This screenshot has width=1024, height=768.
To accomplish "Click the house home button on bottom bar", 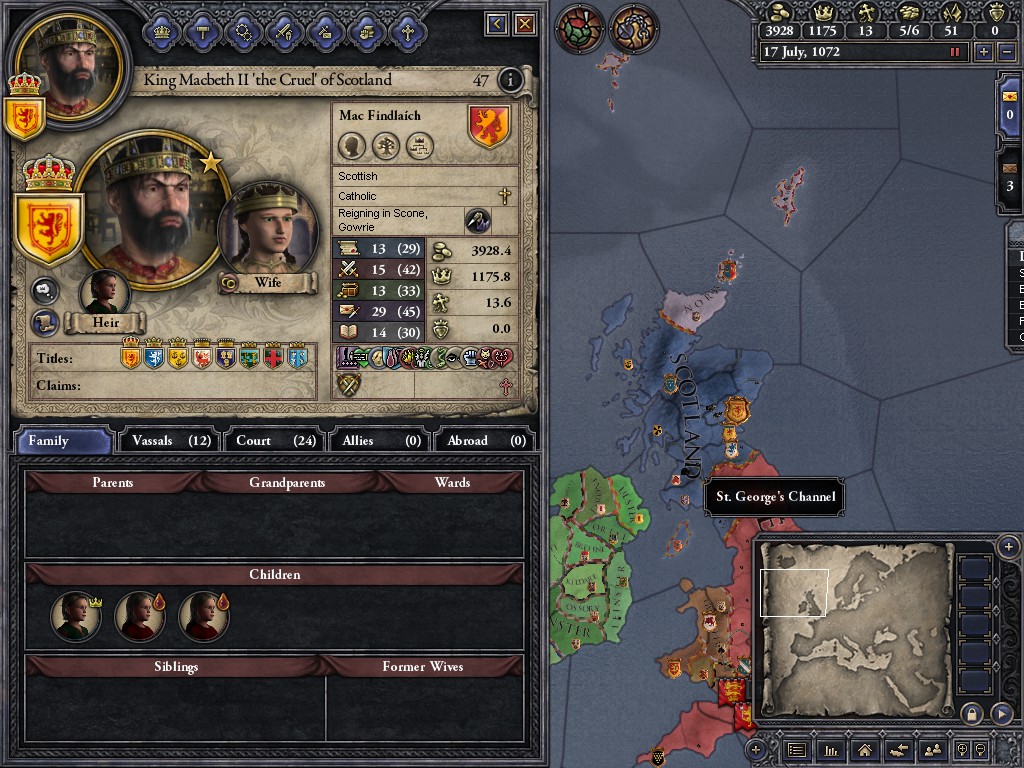I will (x=865, y=750).
